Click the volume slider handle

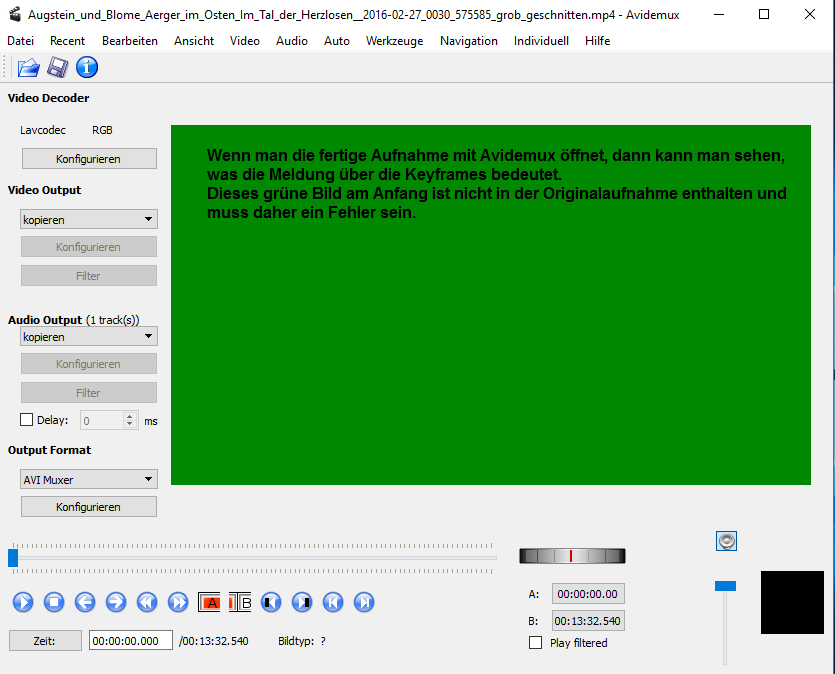pyautogui.click(x=725, y=585)
